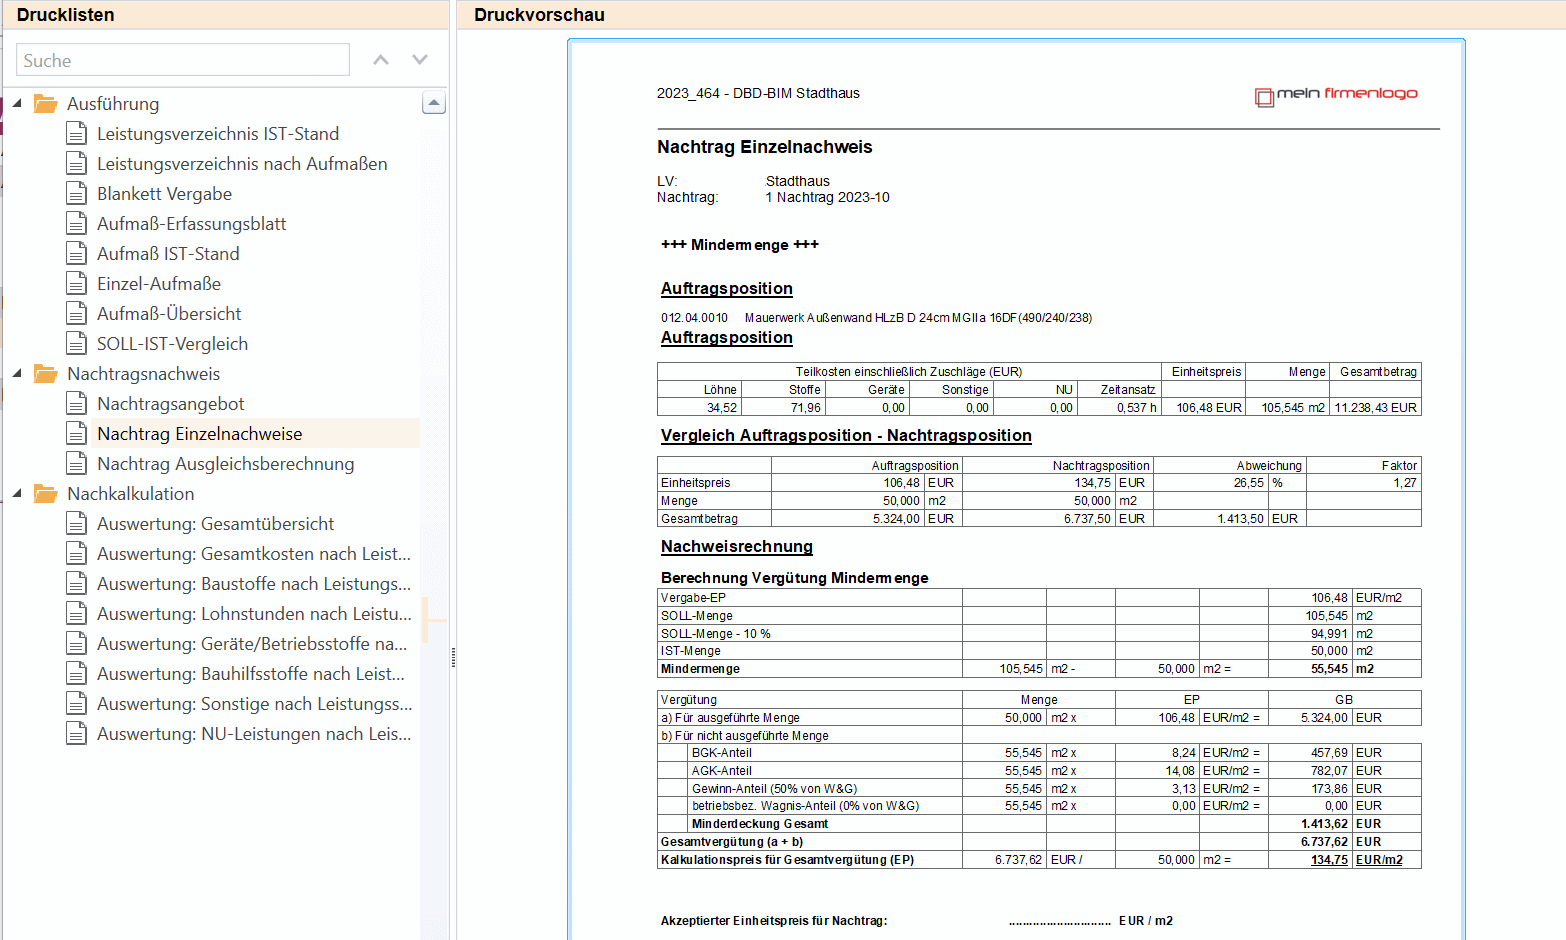Image resolution: width=1566 pixels, height=940 pixels.
Task: Jump to previous search result with up chevron
Action: [381, 60]
